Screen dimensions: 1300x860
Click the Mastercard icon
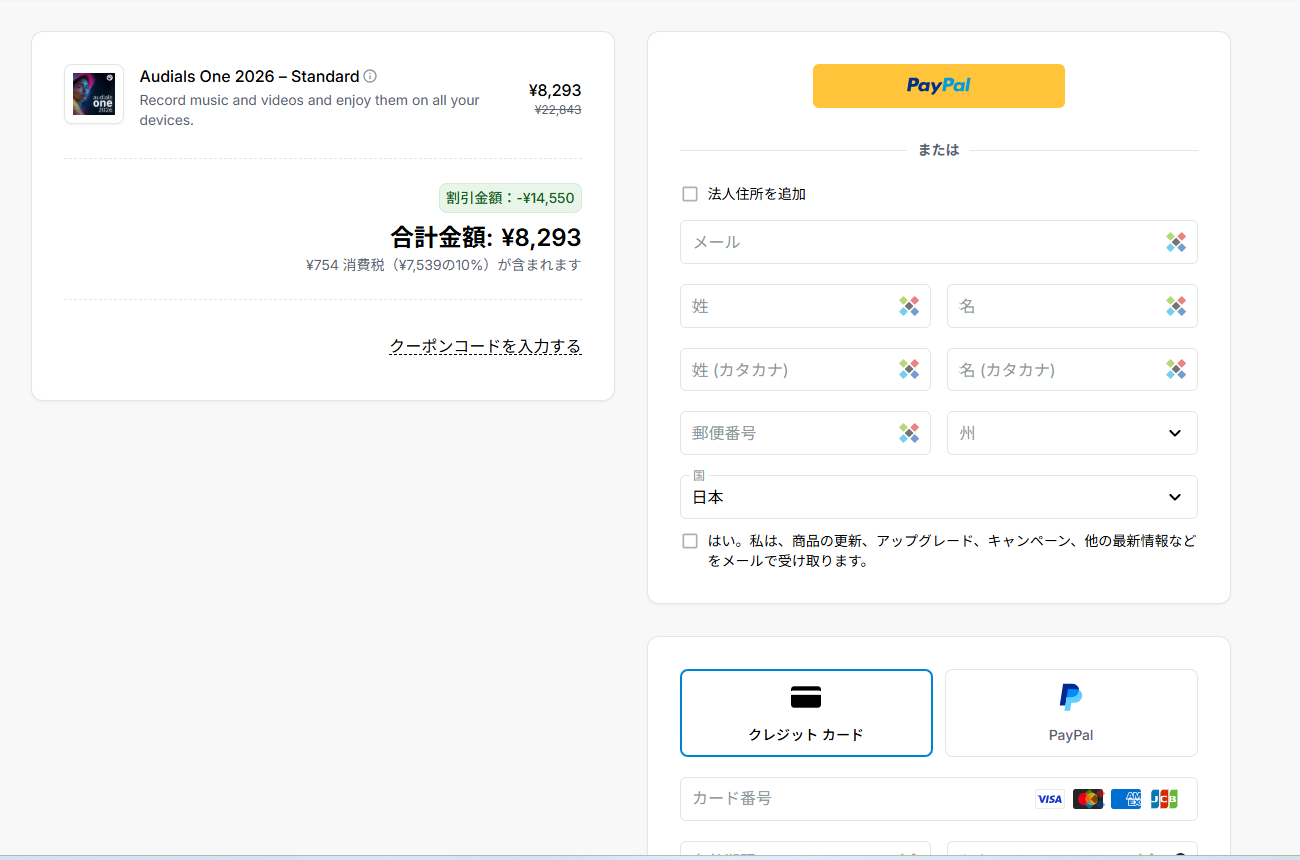(x=1088, y=799)
